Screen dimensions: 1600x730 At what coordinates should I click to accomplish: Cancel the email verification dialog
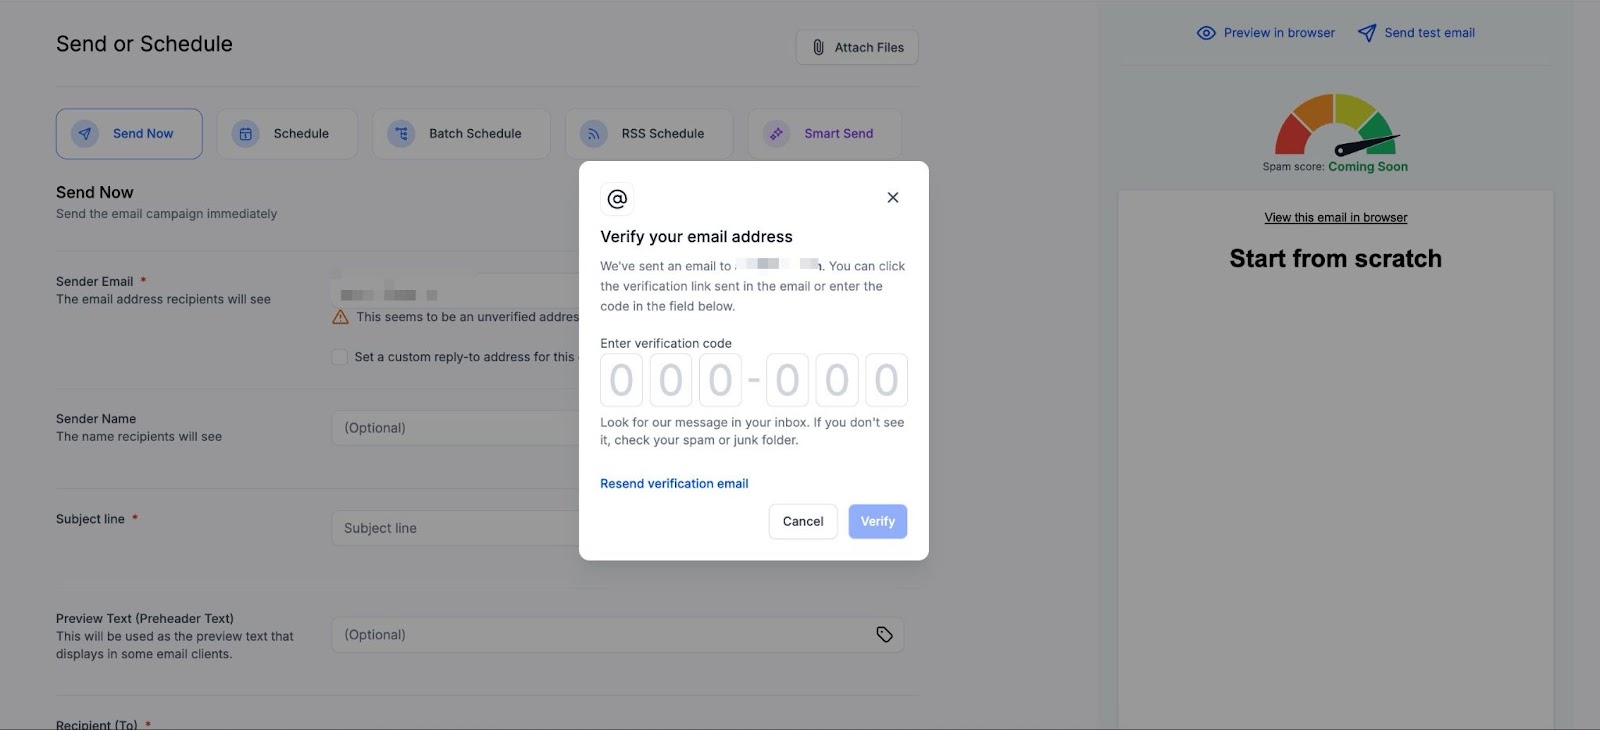tap(803, 522)
